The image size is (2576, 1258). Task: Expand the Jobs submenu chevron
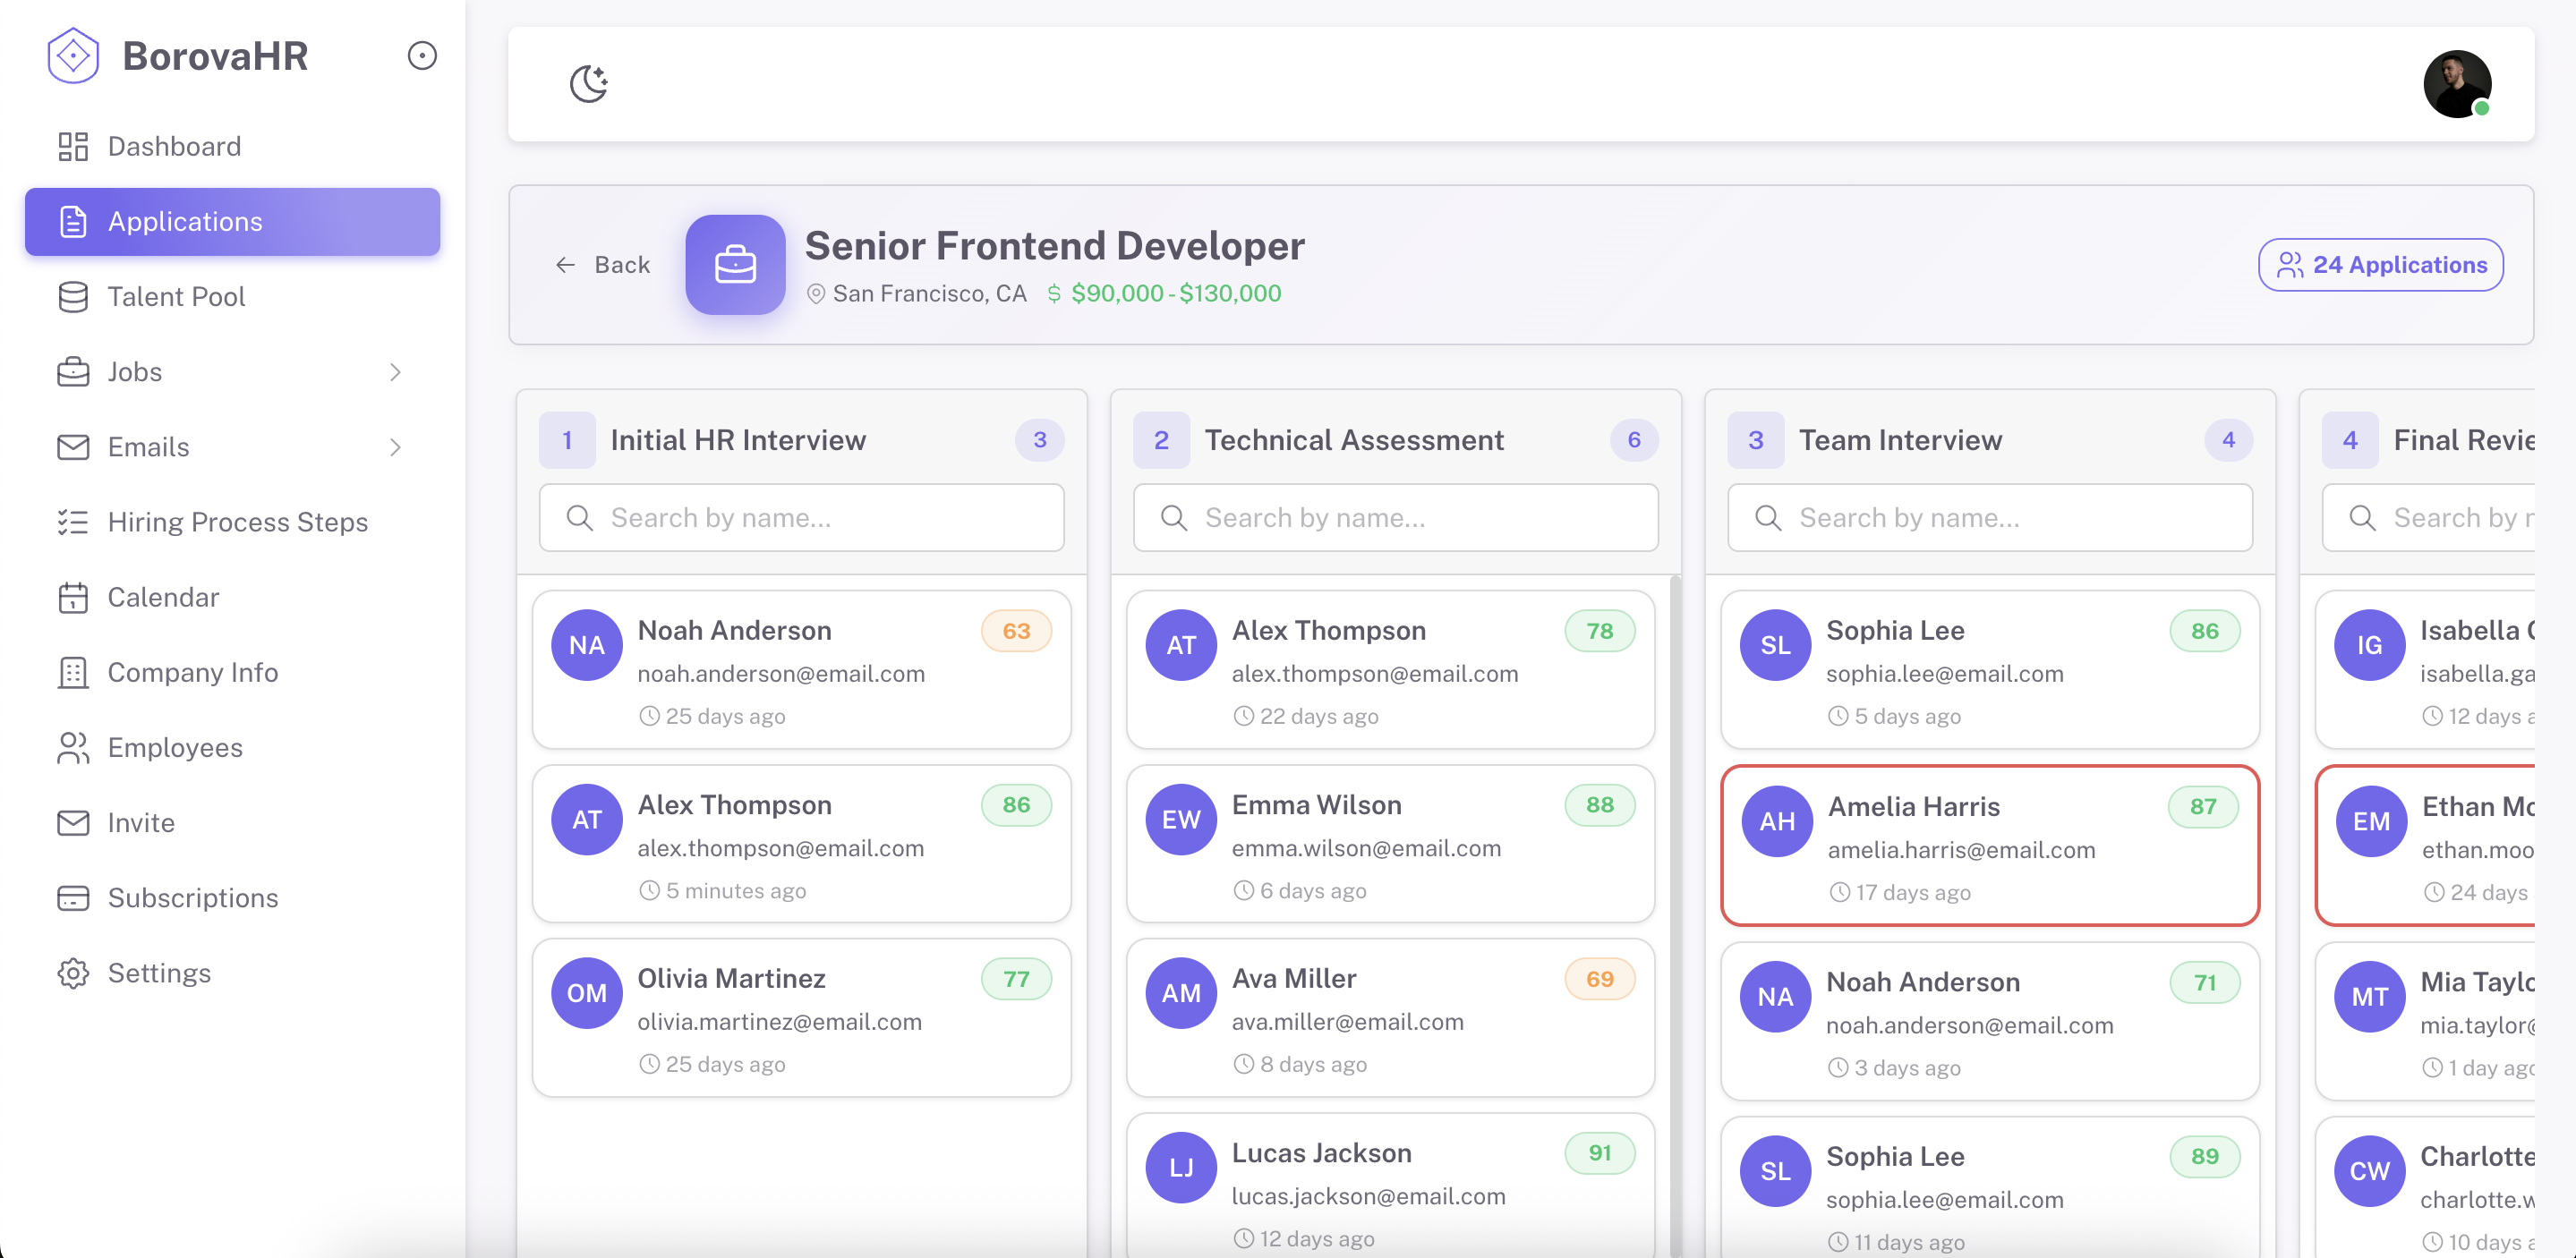click(x=395, y=372)
